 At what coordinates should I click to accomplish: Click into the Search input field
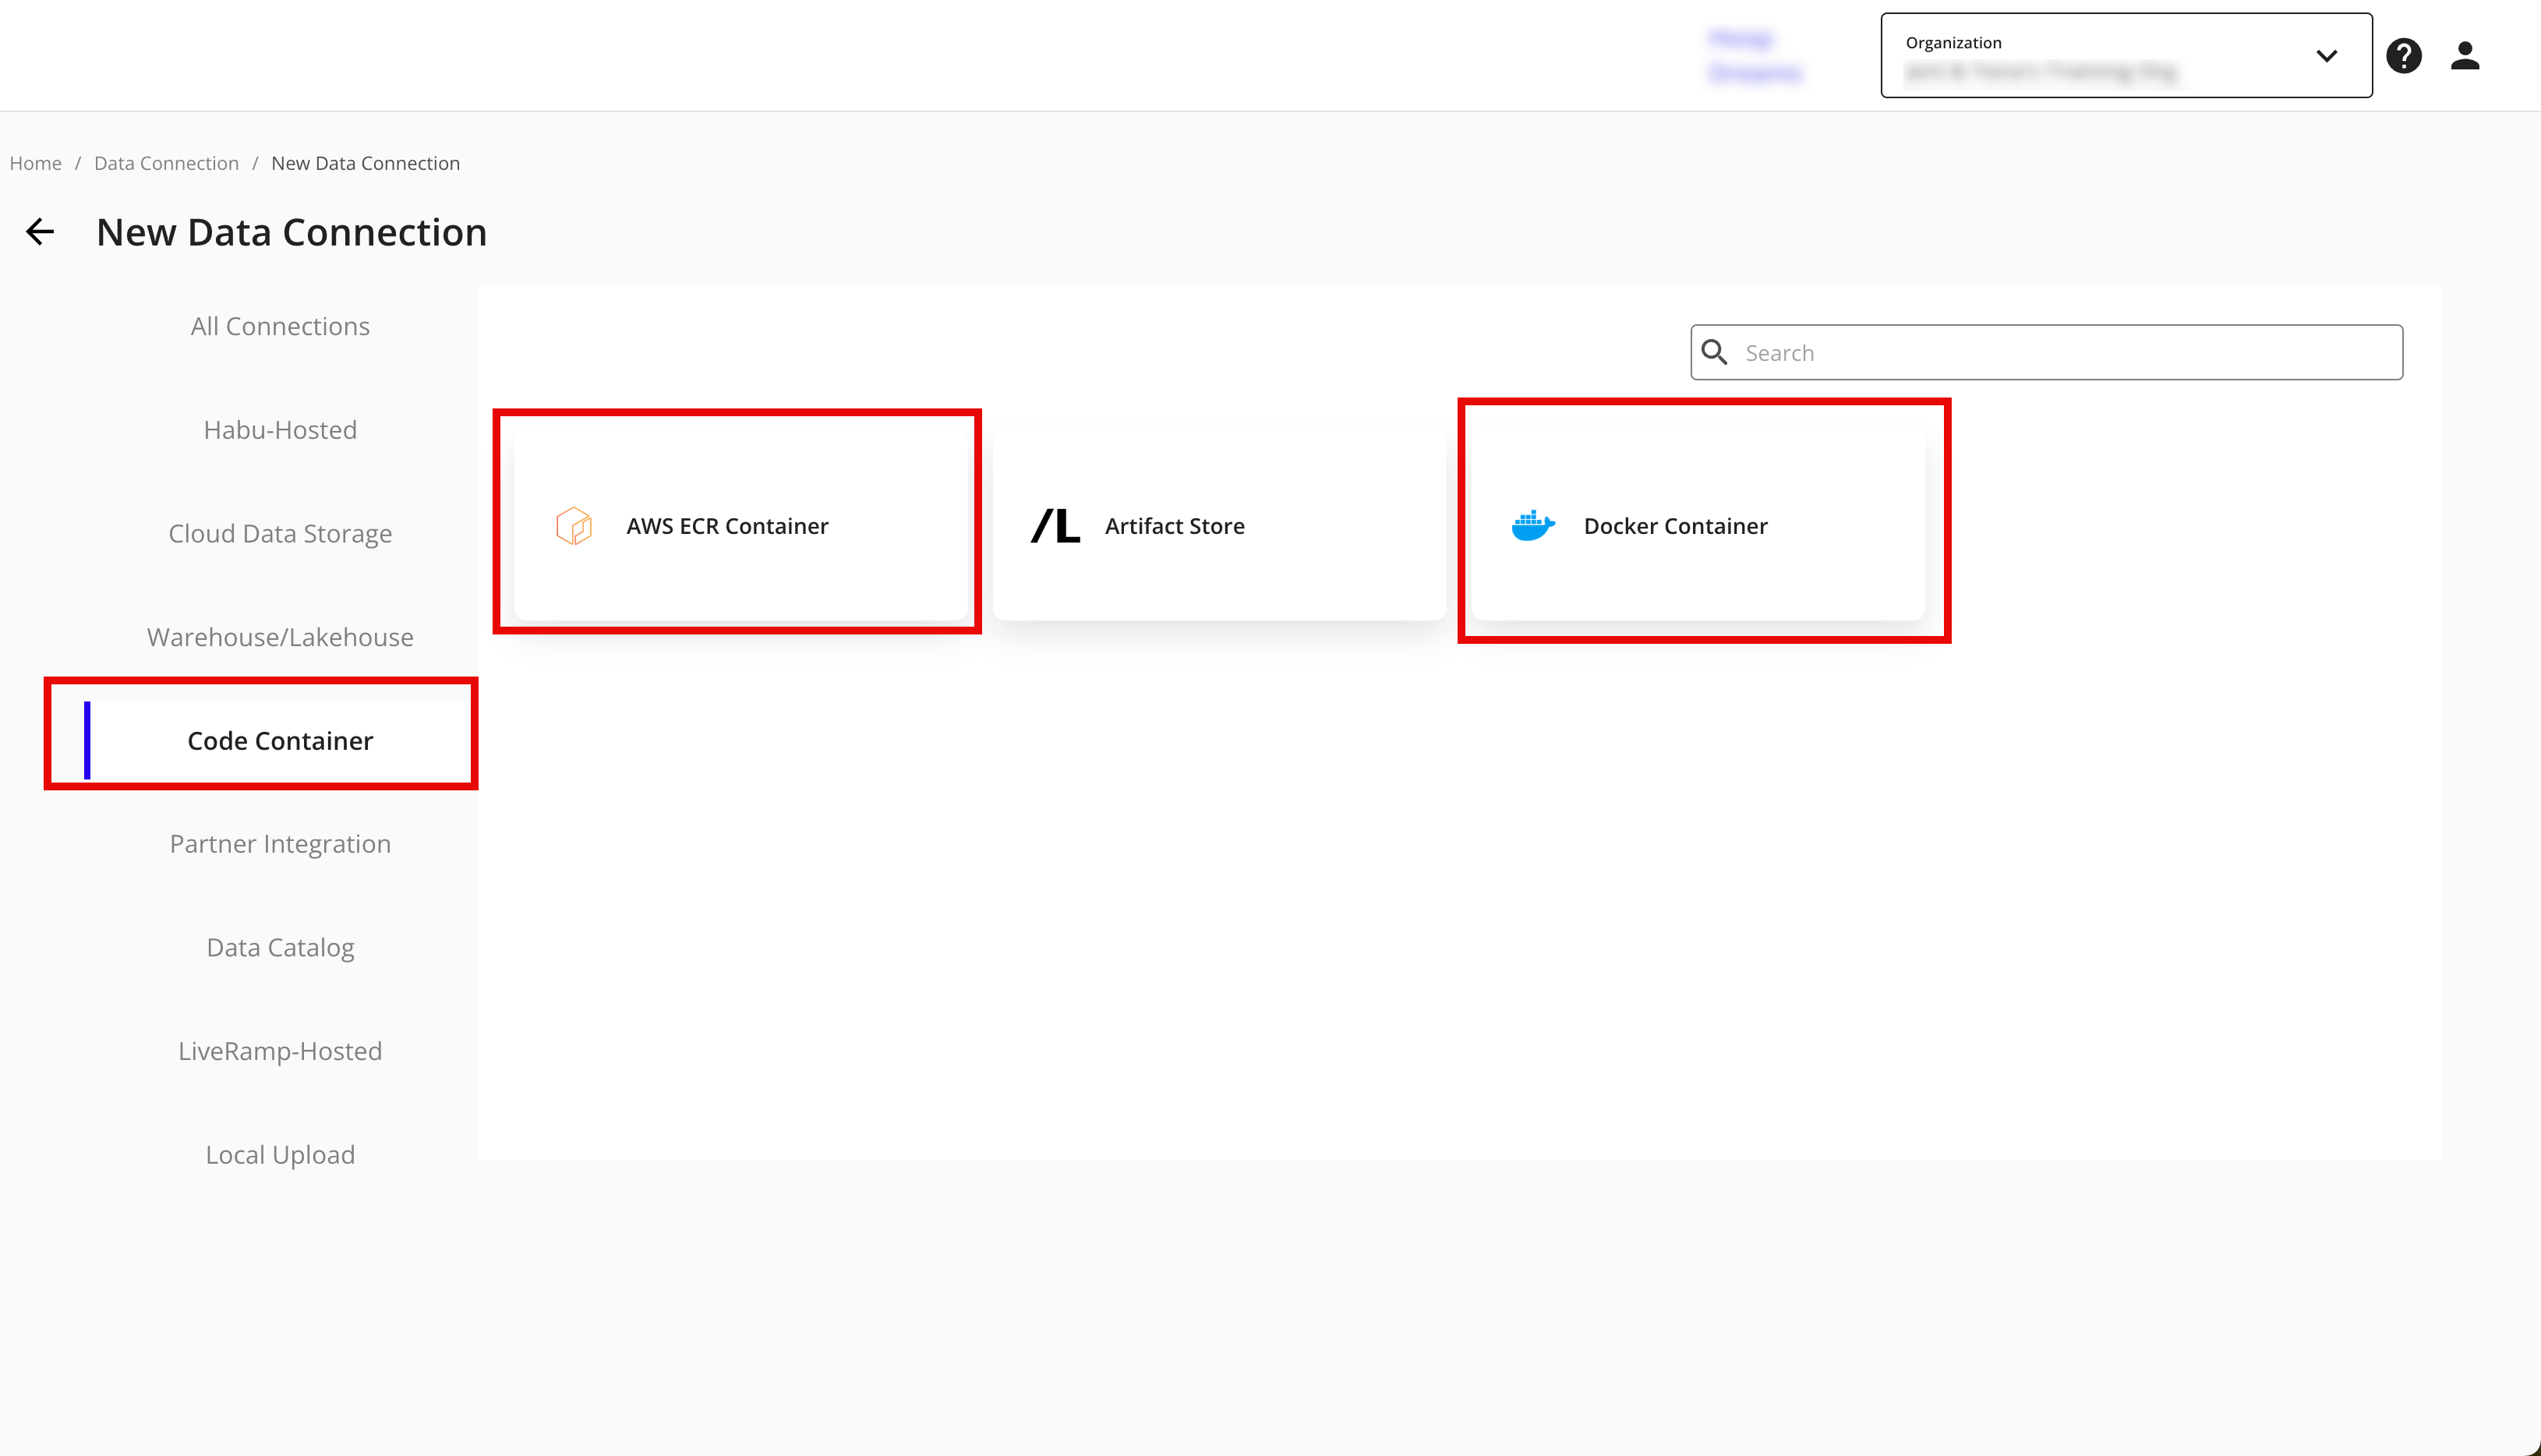click(2060, 353)
